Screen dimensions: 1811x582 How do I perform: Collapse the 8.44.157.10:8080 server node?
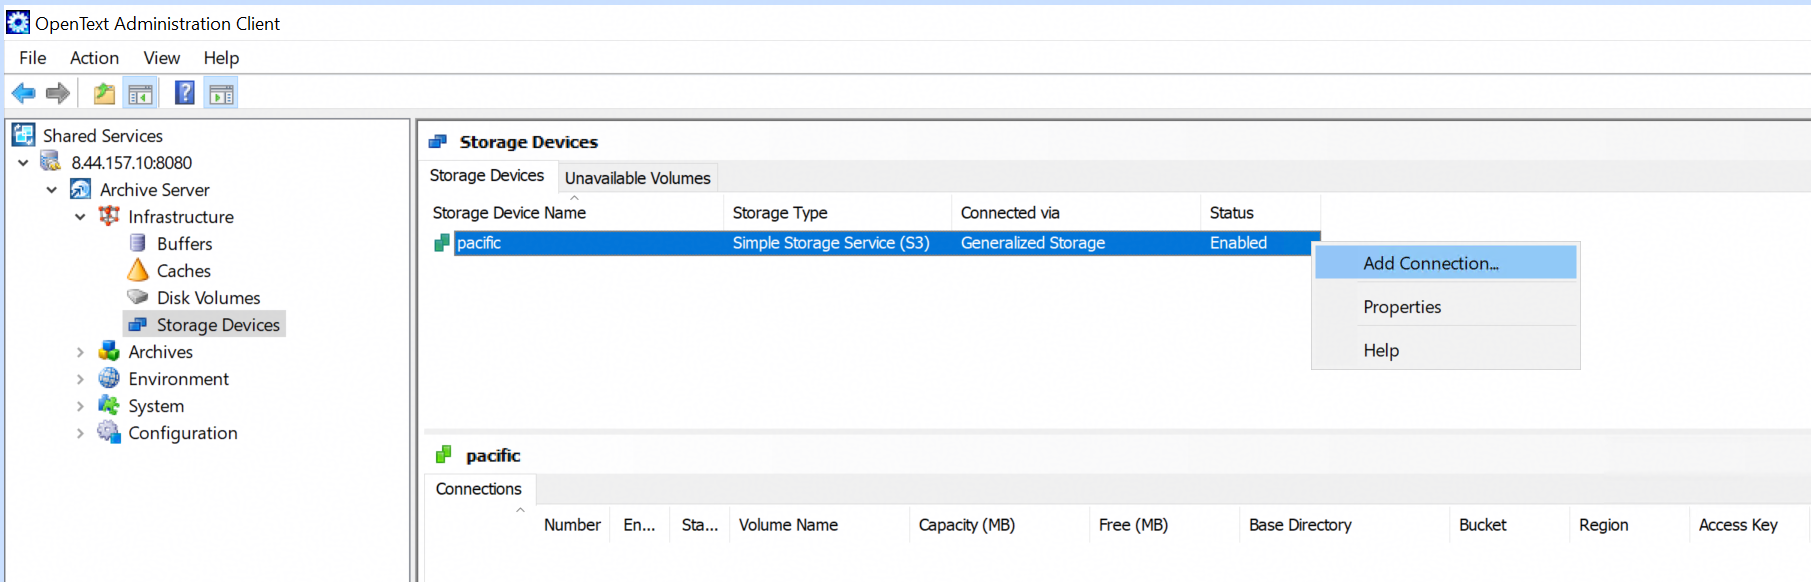(x=23, y=162)
